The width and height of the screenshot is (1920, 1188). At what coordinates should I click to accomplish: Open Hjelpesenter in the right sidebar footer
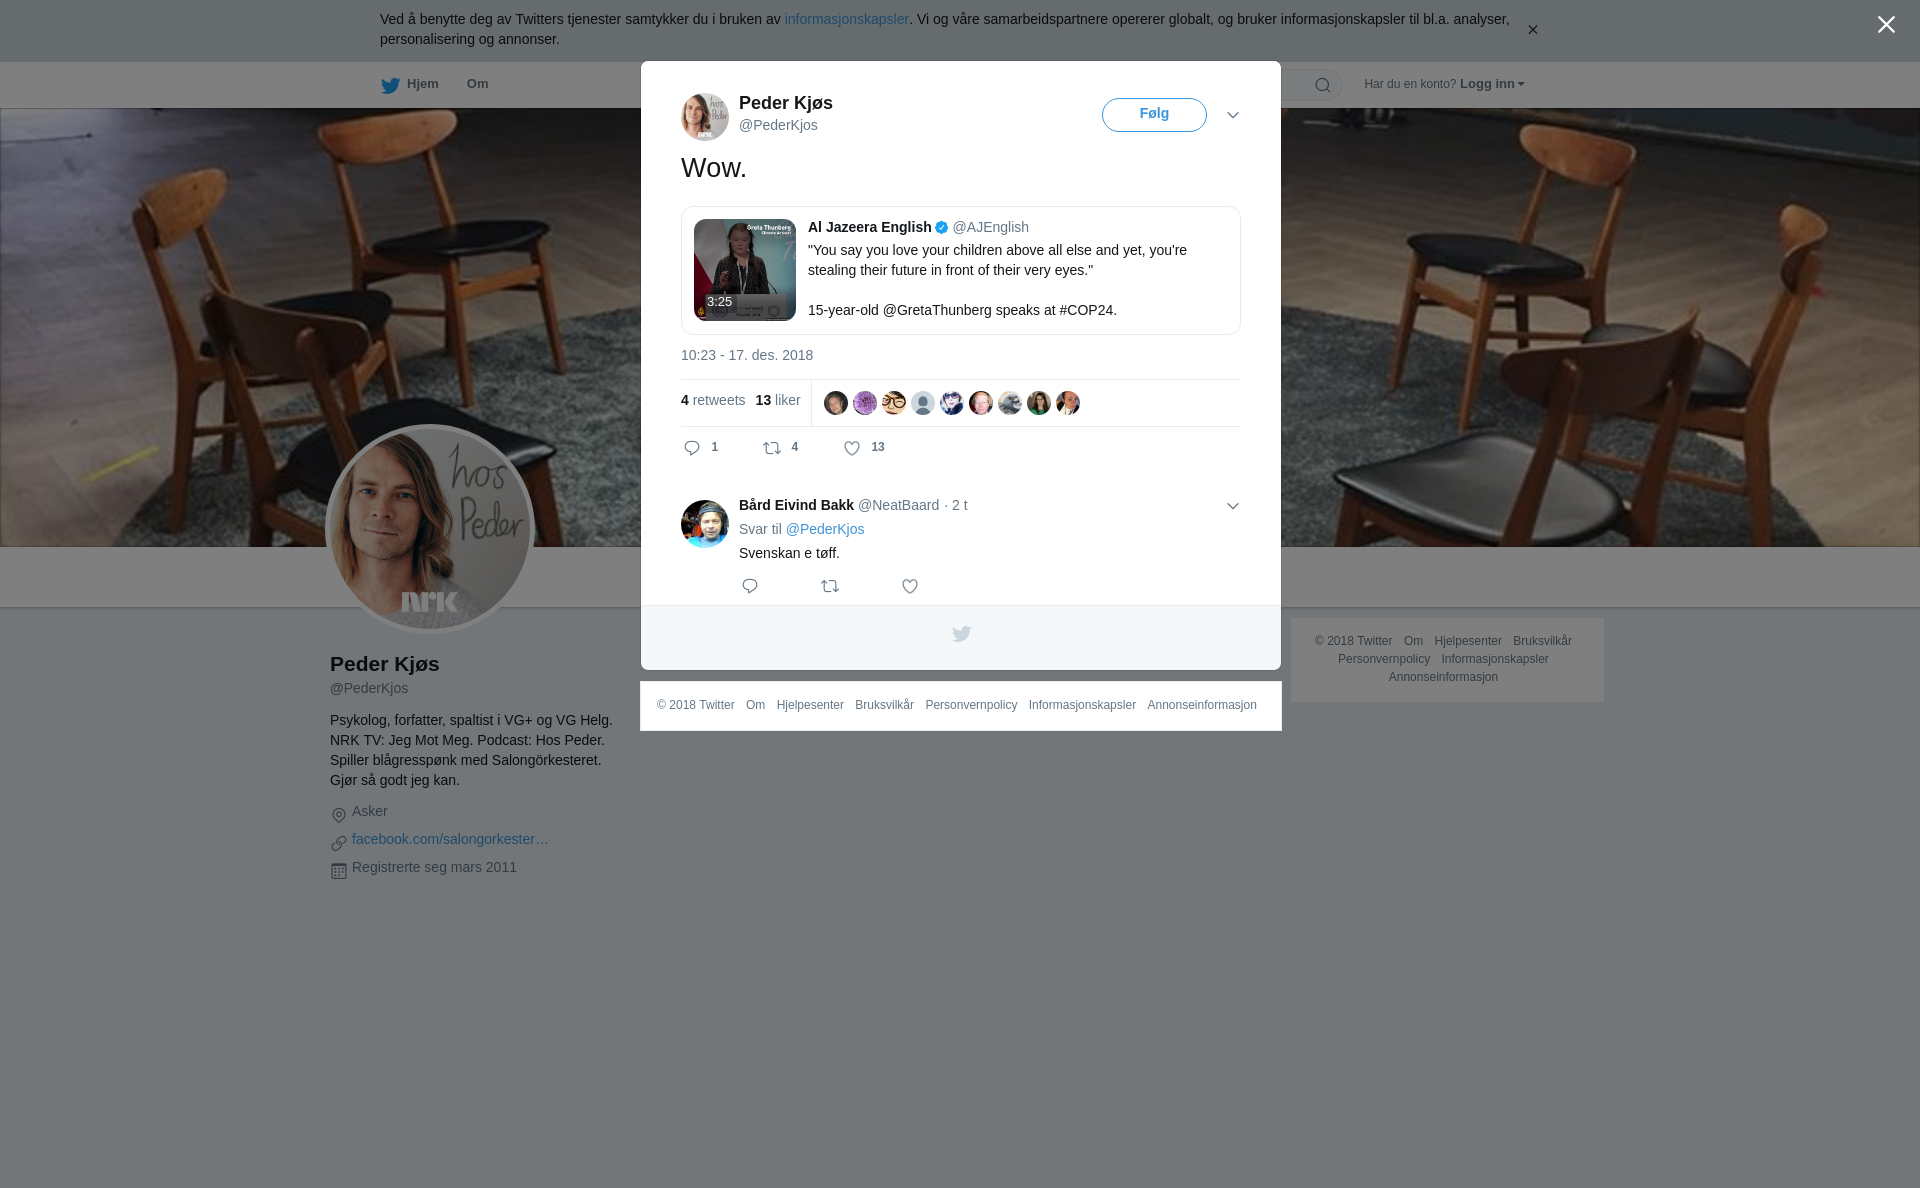(x=1468, y=641)
